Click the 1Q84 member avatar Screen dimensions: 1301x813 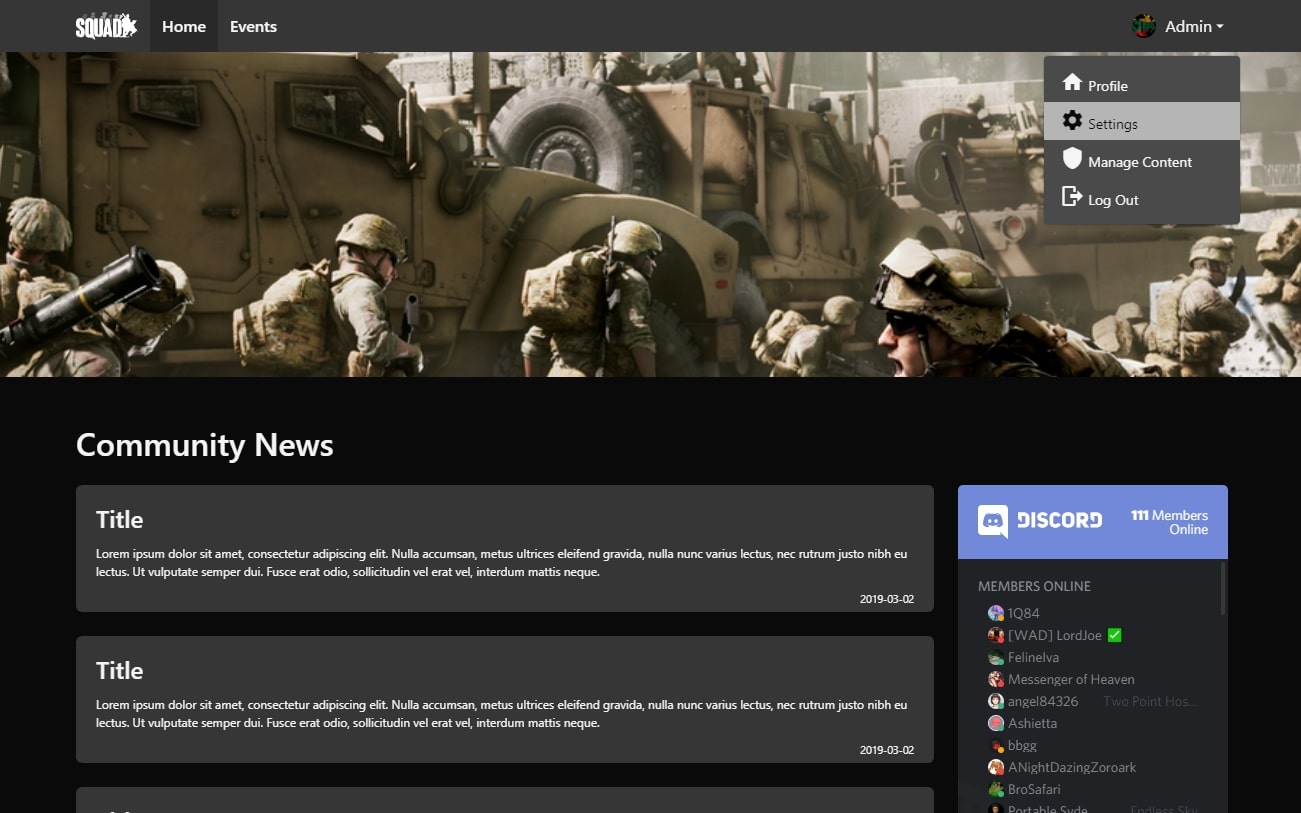coord(996,613)
